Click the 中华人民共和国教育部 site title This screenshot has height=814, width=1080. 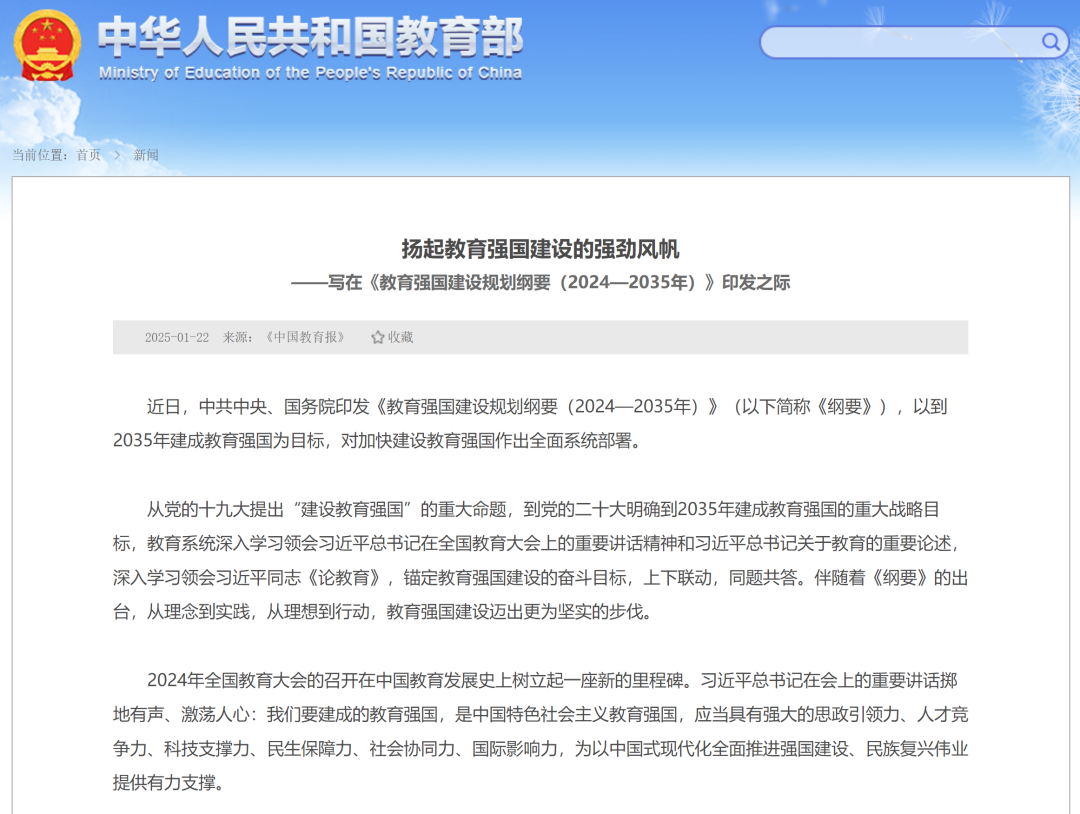point(311,36)
